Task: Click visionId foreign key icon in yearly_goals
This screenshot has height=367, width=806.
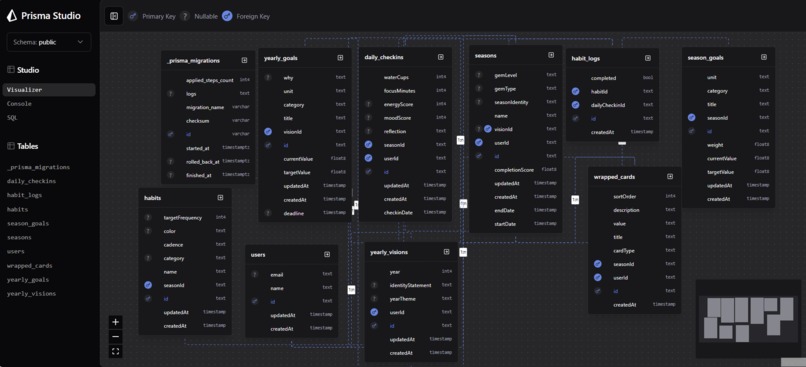Action: [x=268, y=132]
